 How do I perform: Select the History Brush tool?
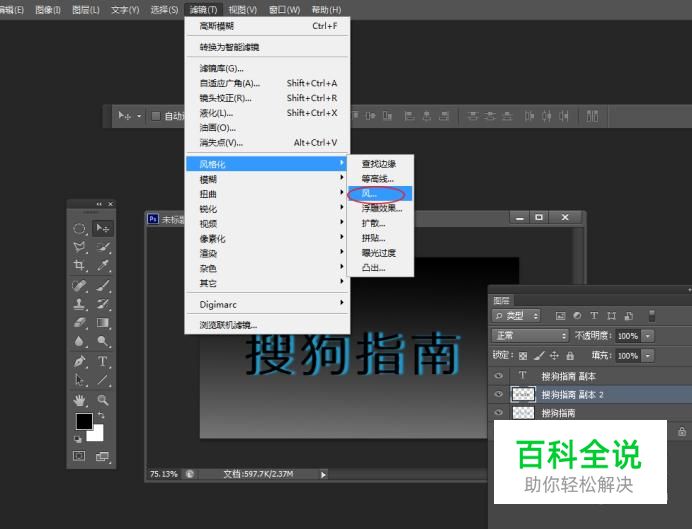[x=103, y=304]
